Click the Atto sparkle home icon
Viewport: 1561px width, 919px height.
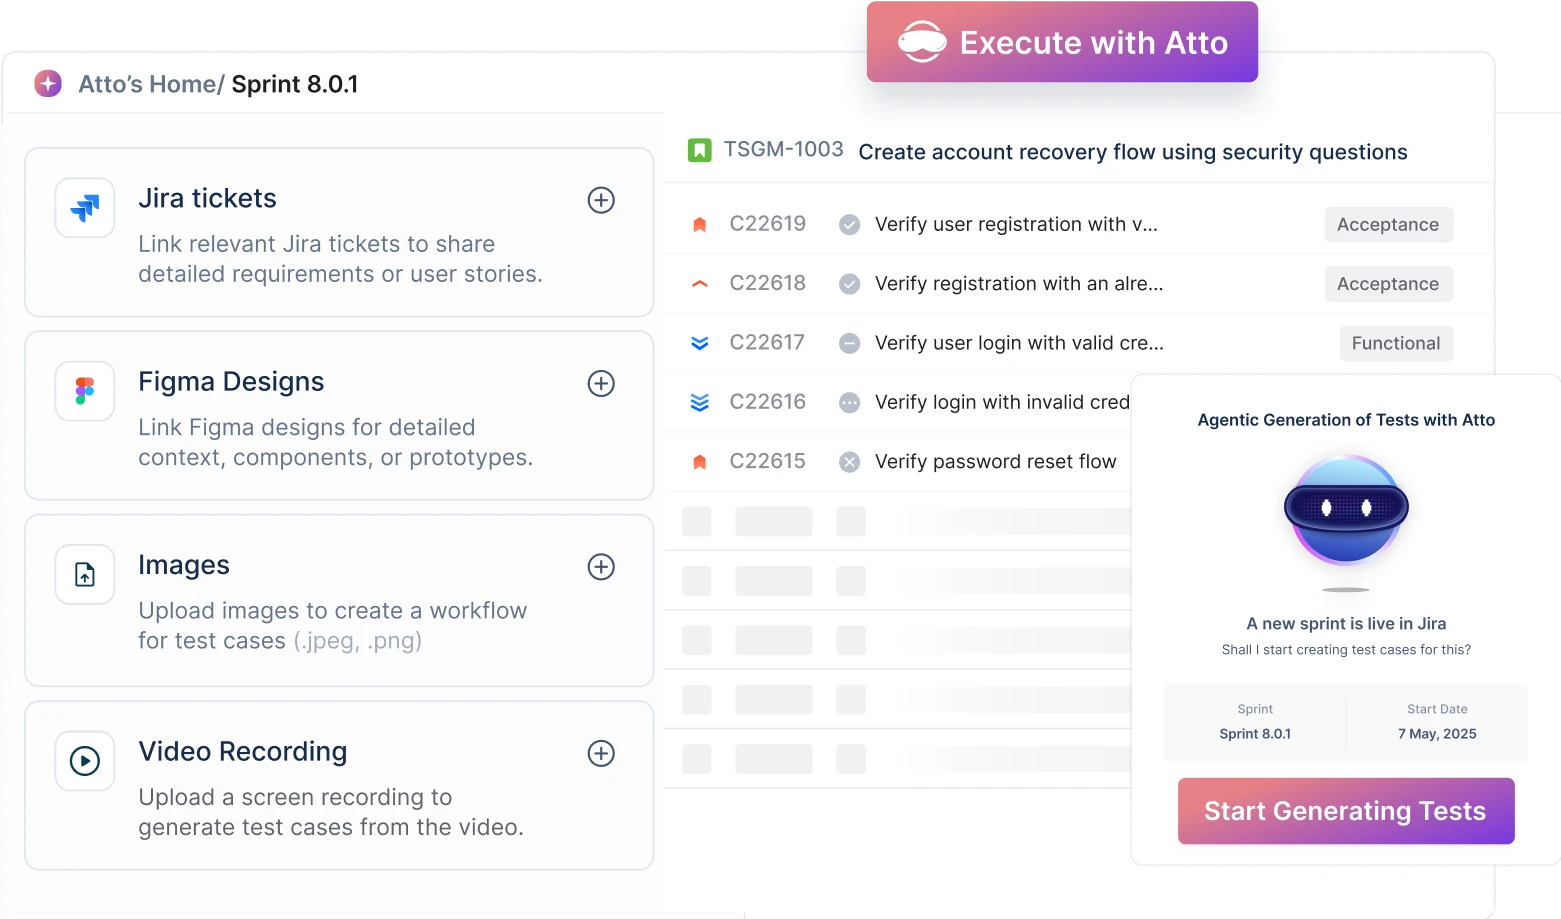click(48, 84)
